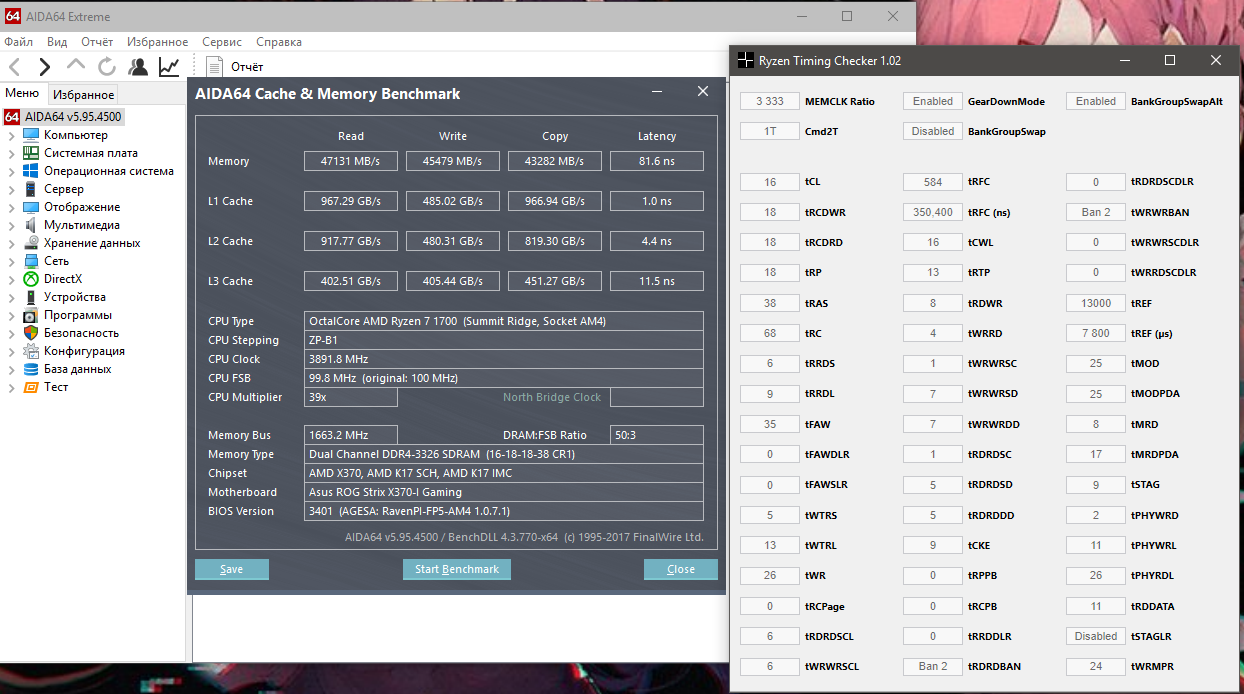Click the CPU Type OctalCore AMD Ryzen field
Screen dimensions: 1244x694
[x=504, y=321]
